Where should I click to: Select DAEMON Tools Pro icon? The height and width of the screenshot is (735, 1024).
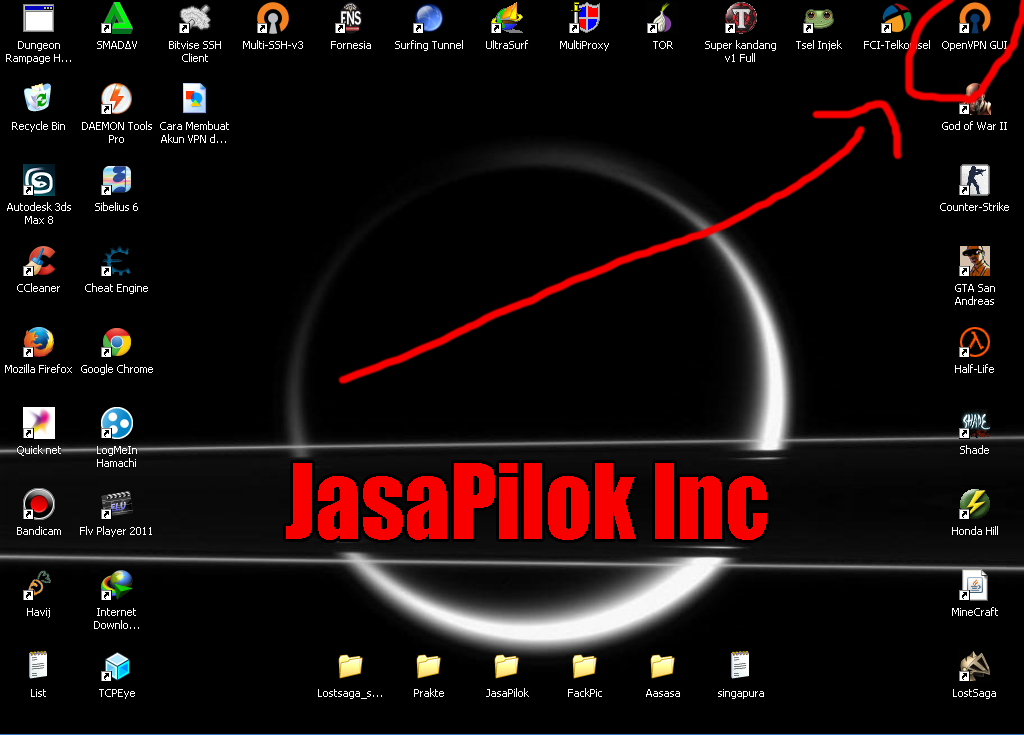tap(116, 99)
